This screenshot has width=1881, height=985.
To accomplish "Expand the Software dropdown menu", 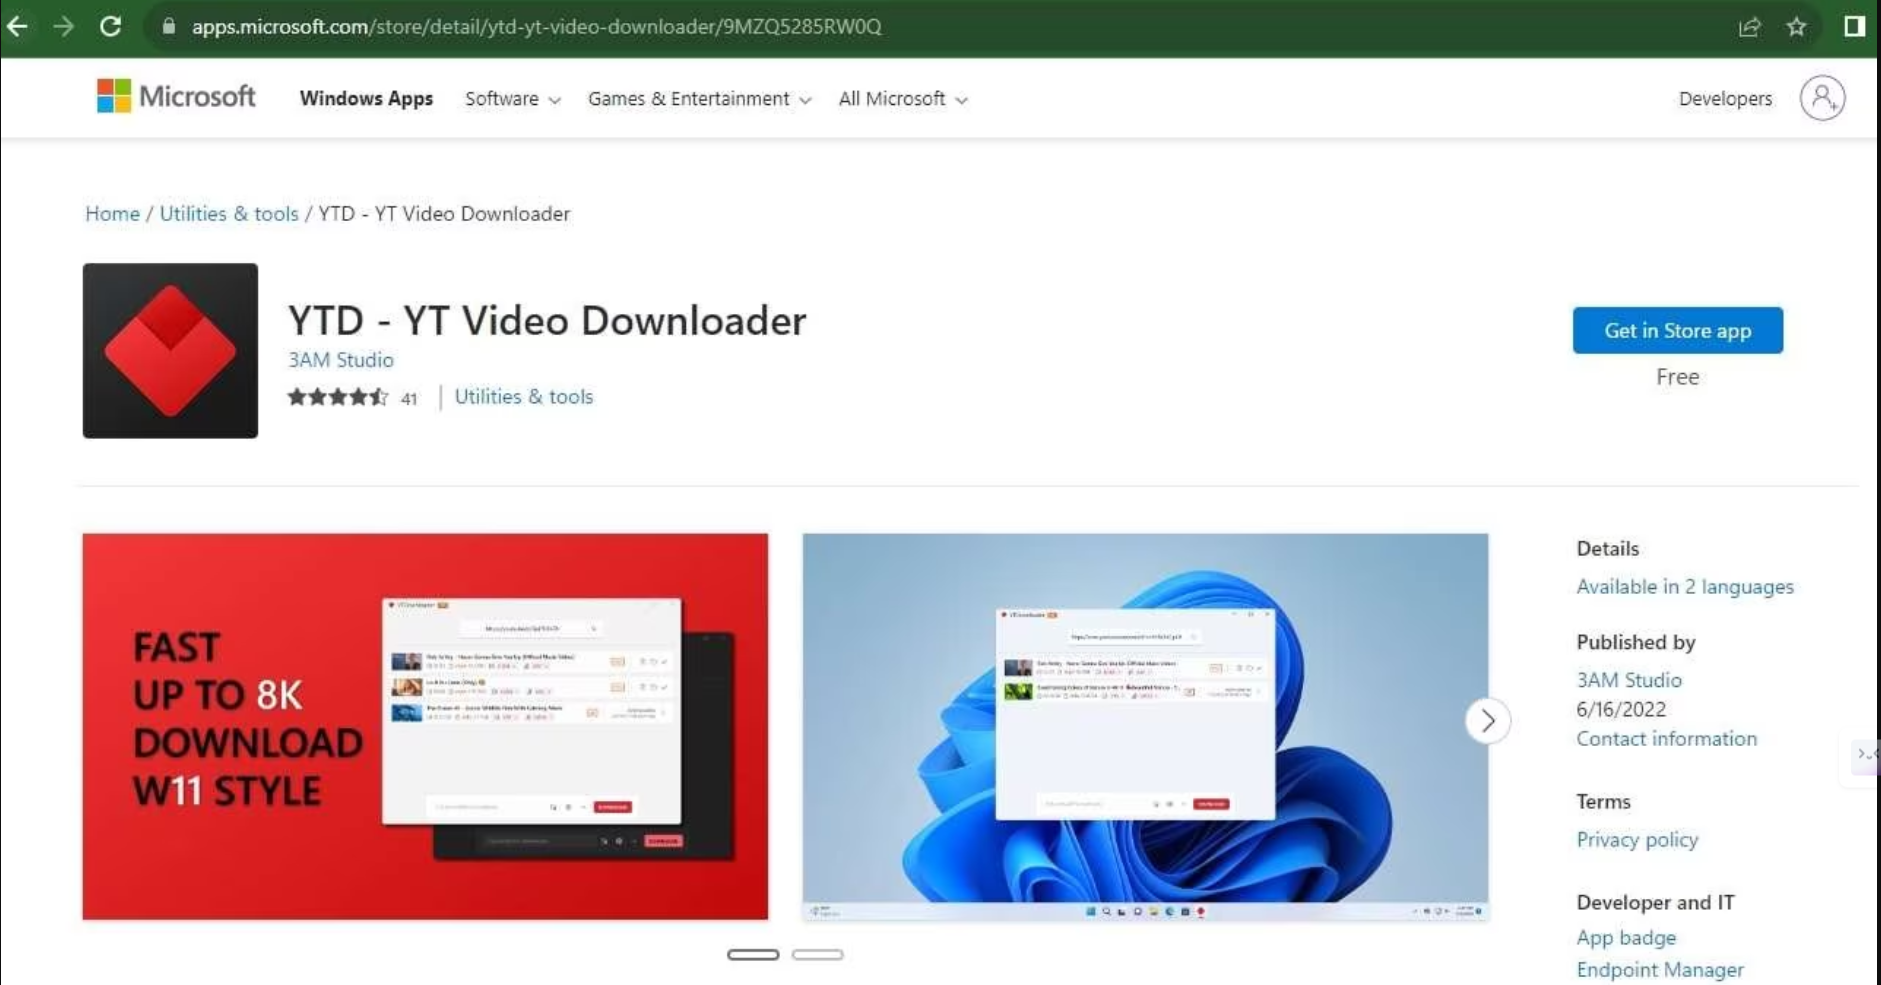I will 512,99.
